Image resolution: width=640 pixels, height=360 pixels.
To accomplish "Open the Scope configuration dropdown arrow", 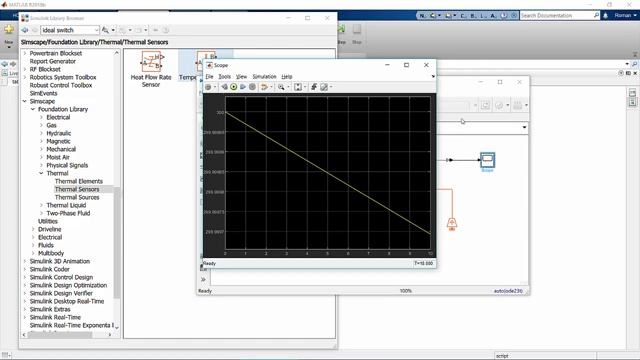I will click(215, 87).
